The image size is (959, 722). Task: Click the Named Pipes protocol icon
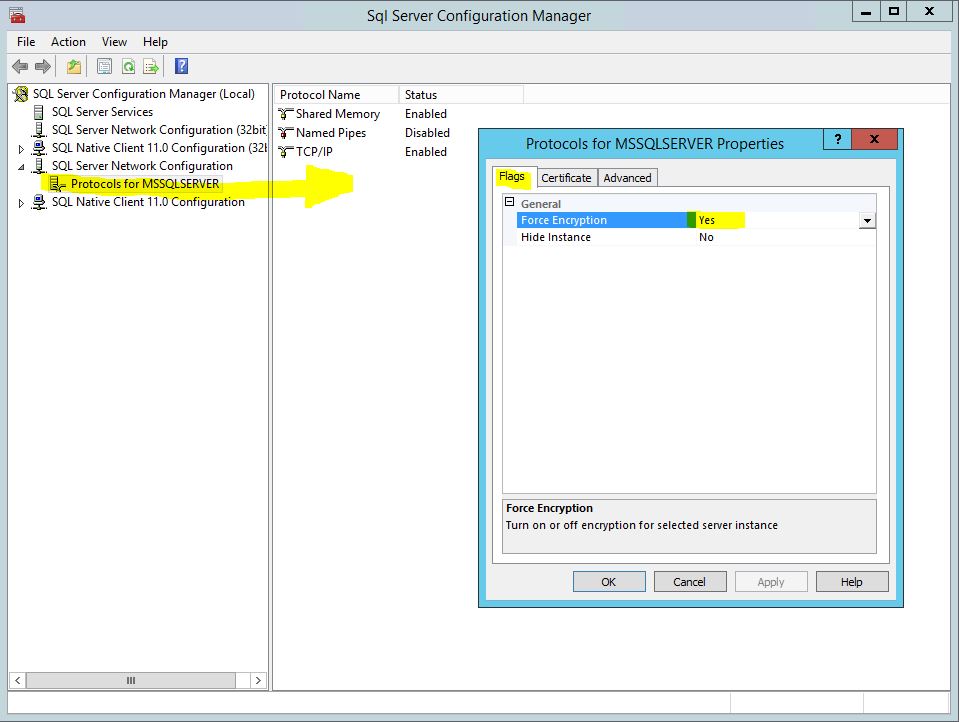[x=285, y=133]
